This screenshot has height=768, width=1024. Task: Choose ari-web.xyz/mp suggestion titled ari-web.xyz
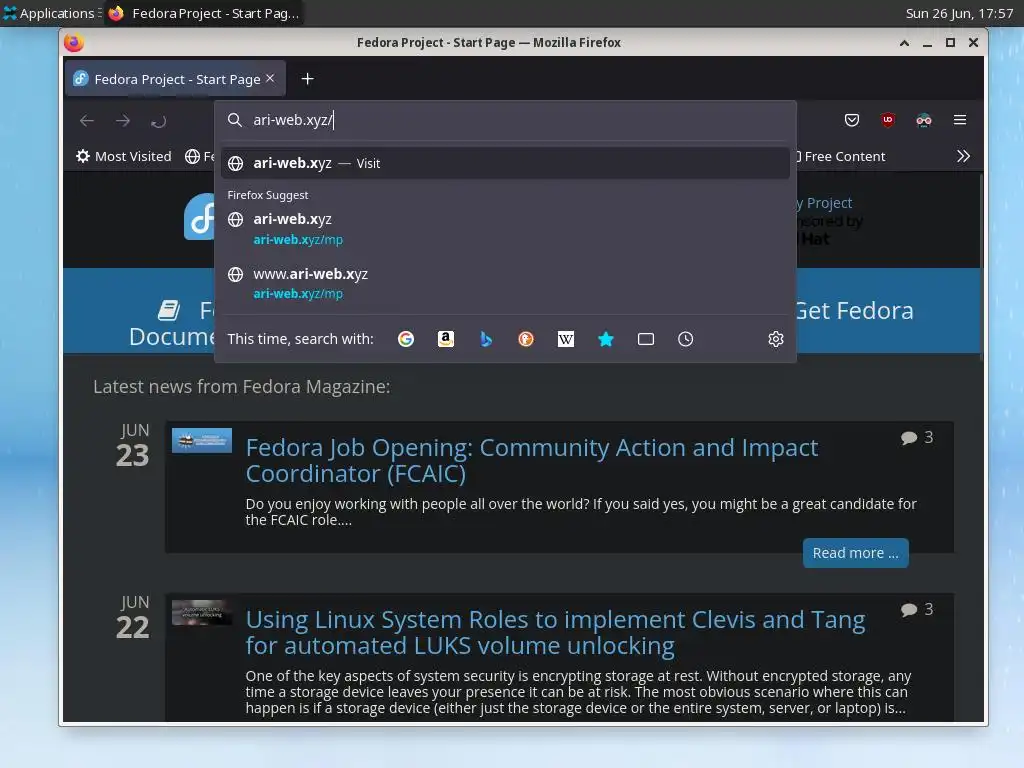pos(505,229)
